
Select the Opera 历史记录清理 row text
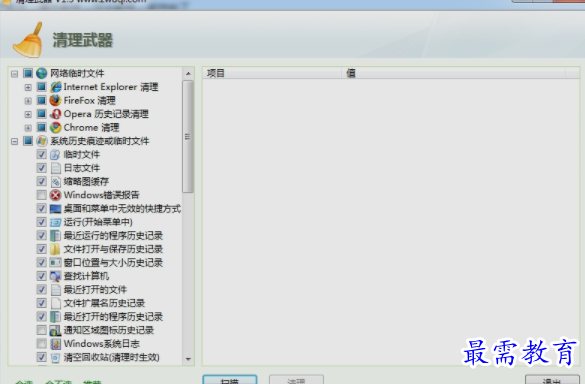106,114
